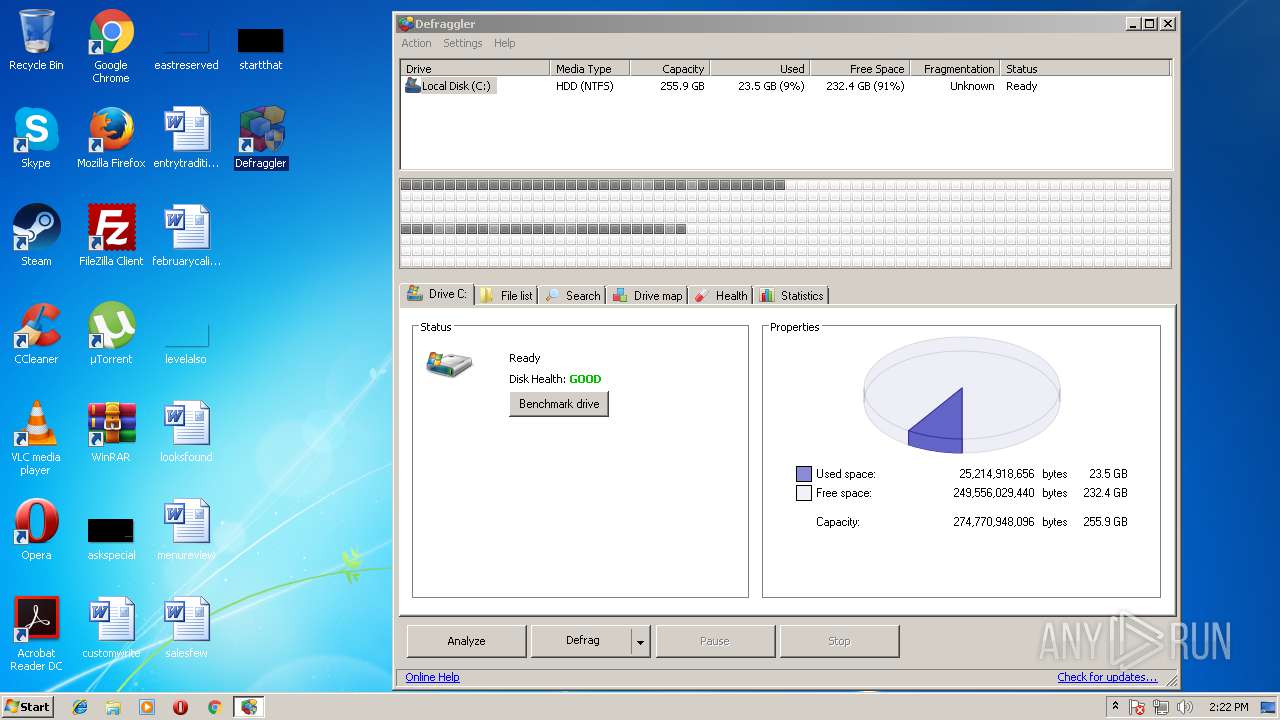Screen dimensions: 1280x720
Task: Select the levelalso desktop icon
Action: click(x=186, y=342)
